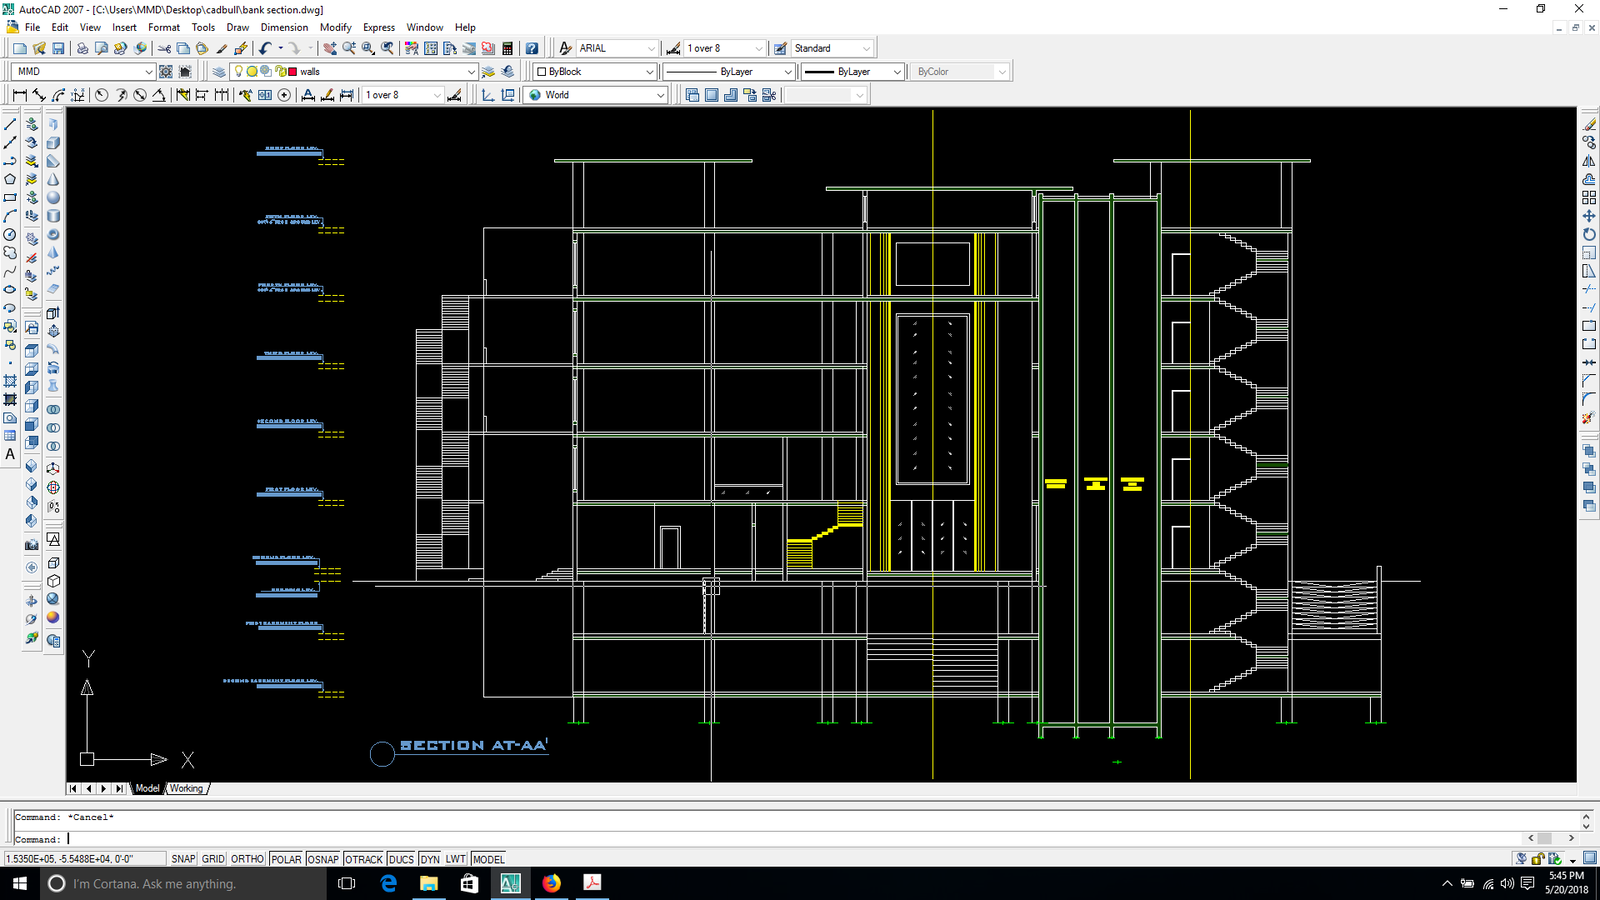This screenshot has width=1600, height=900.
Task: Select the Polygon draw tool
Action: [10, 180]
